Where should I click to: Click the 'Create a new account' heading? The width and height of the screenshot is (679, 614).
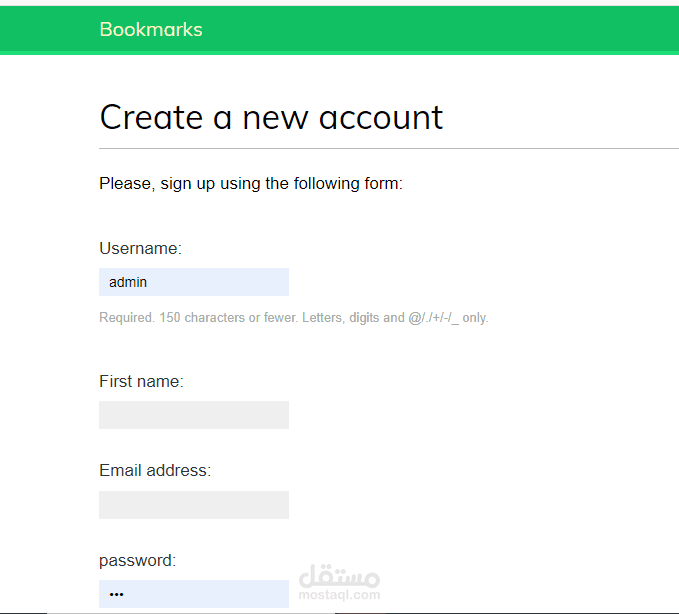tap(271, 117)
